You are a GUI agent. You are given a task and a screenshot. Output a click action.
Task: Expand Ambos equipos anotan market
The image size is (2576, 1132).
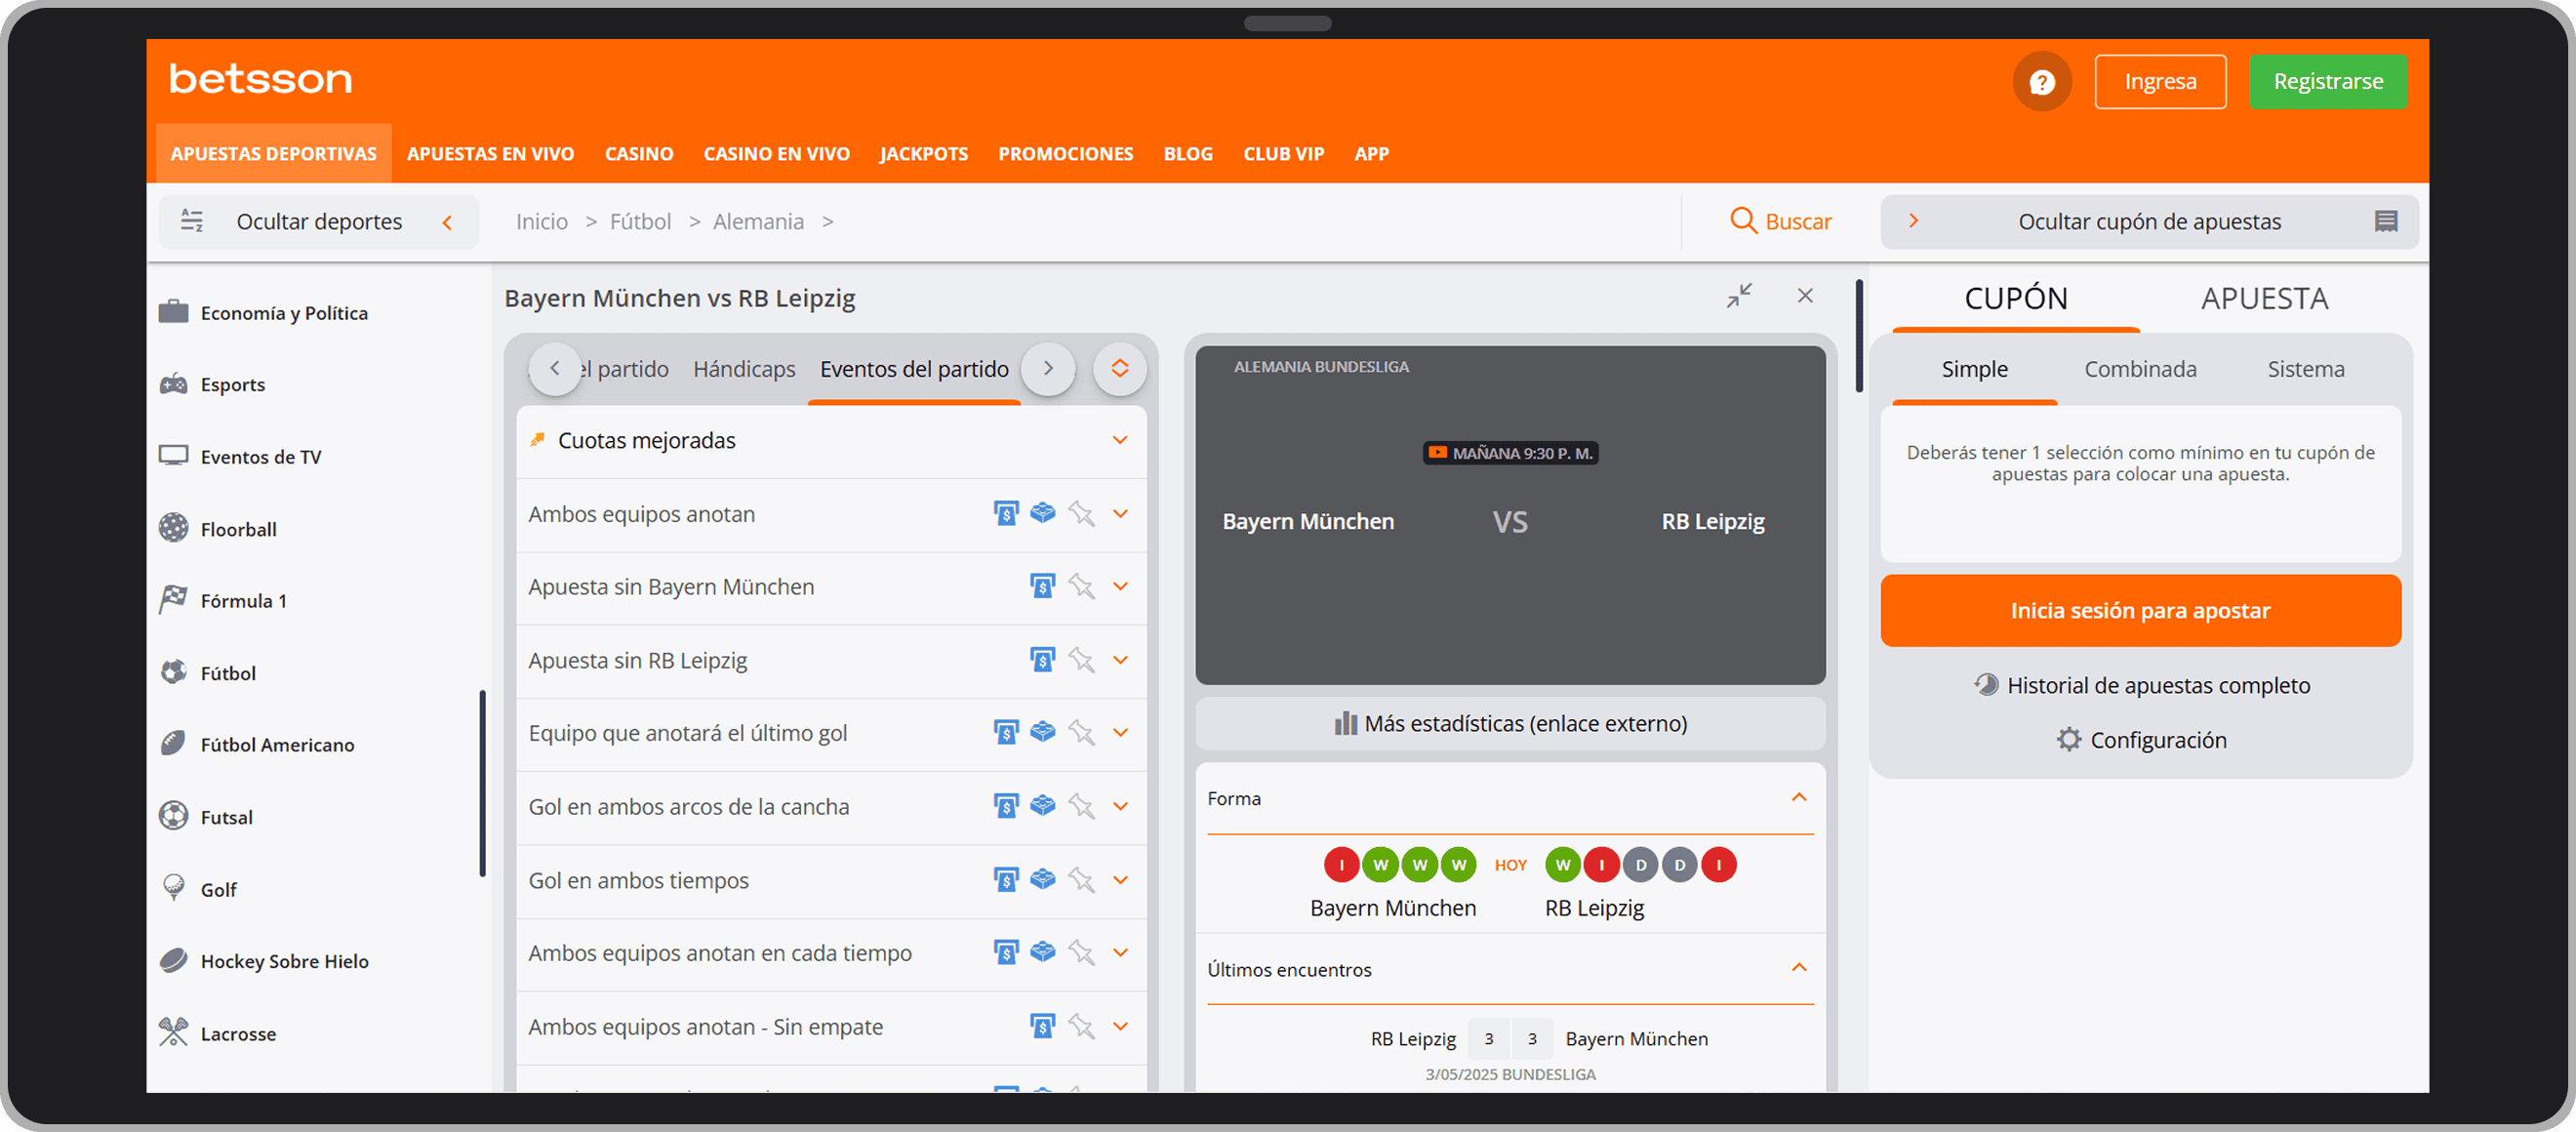[1120, 513]
